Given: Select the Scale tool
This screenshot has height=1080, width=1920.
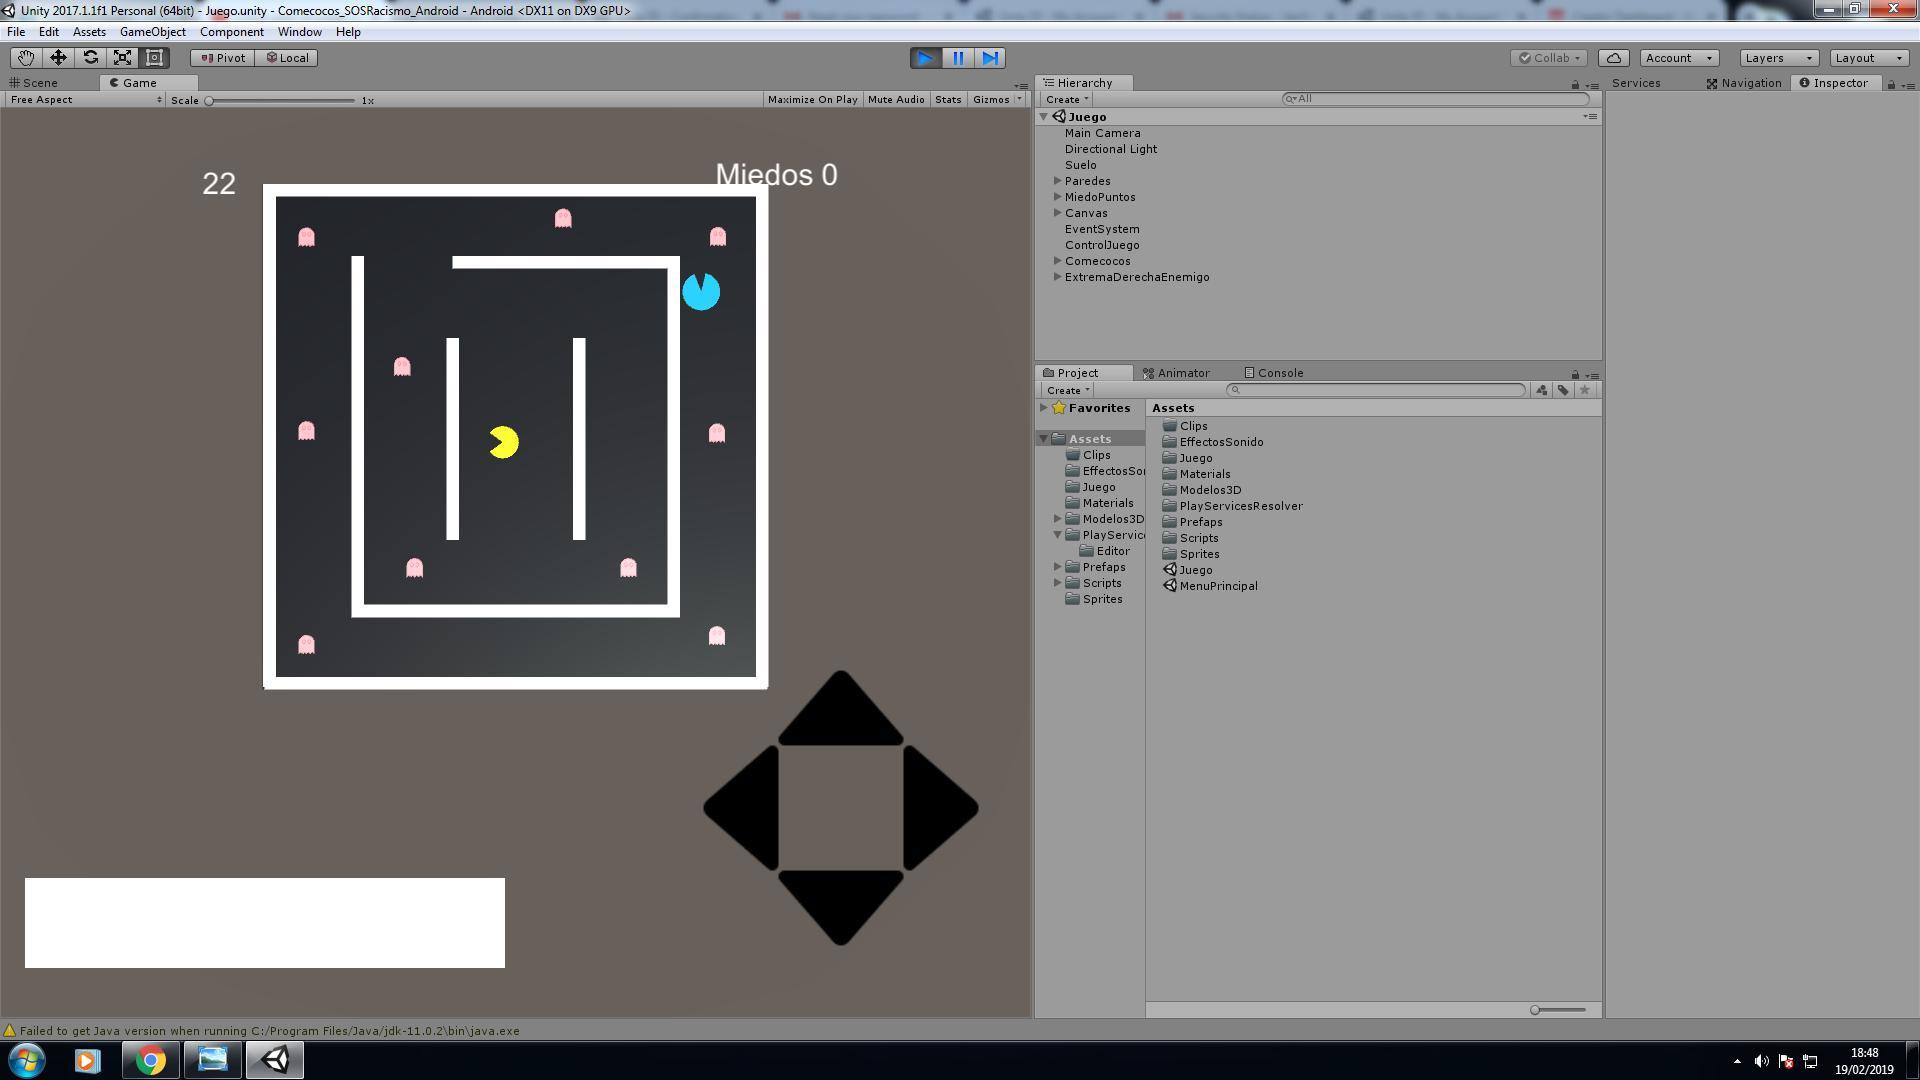Looking at the screenshot, I should click(x=122, y=58).
